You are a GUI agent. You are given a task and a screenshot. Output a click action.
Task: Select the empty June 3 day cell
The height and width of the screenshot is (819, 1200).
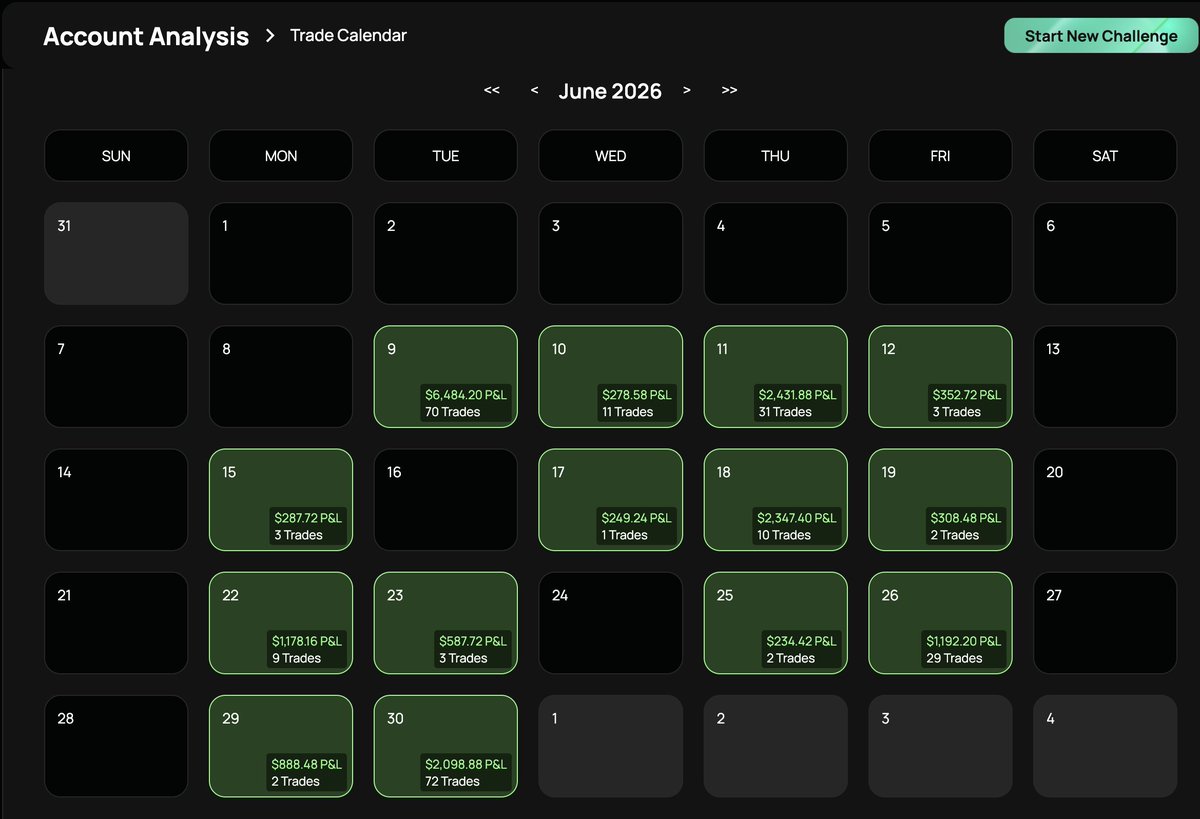(x=611, y=254)
